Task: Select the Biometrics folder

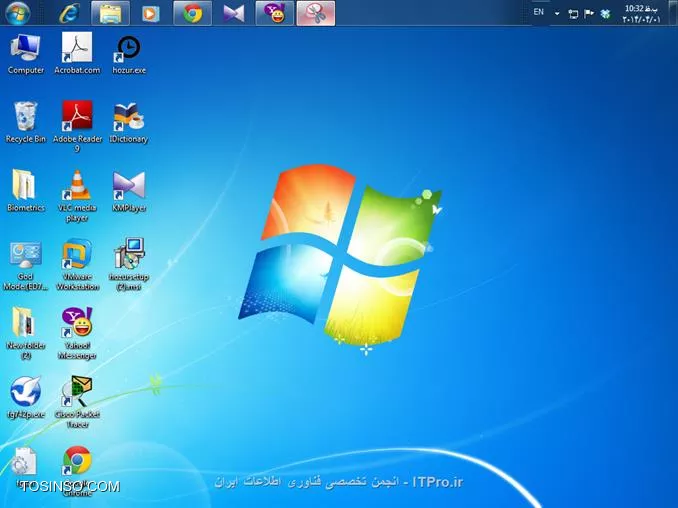Action: 26,191
